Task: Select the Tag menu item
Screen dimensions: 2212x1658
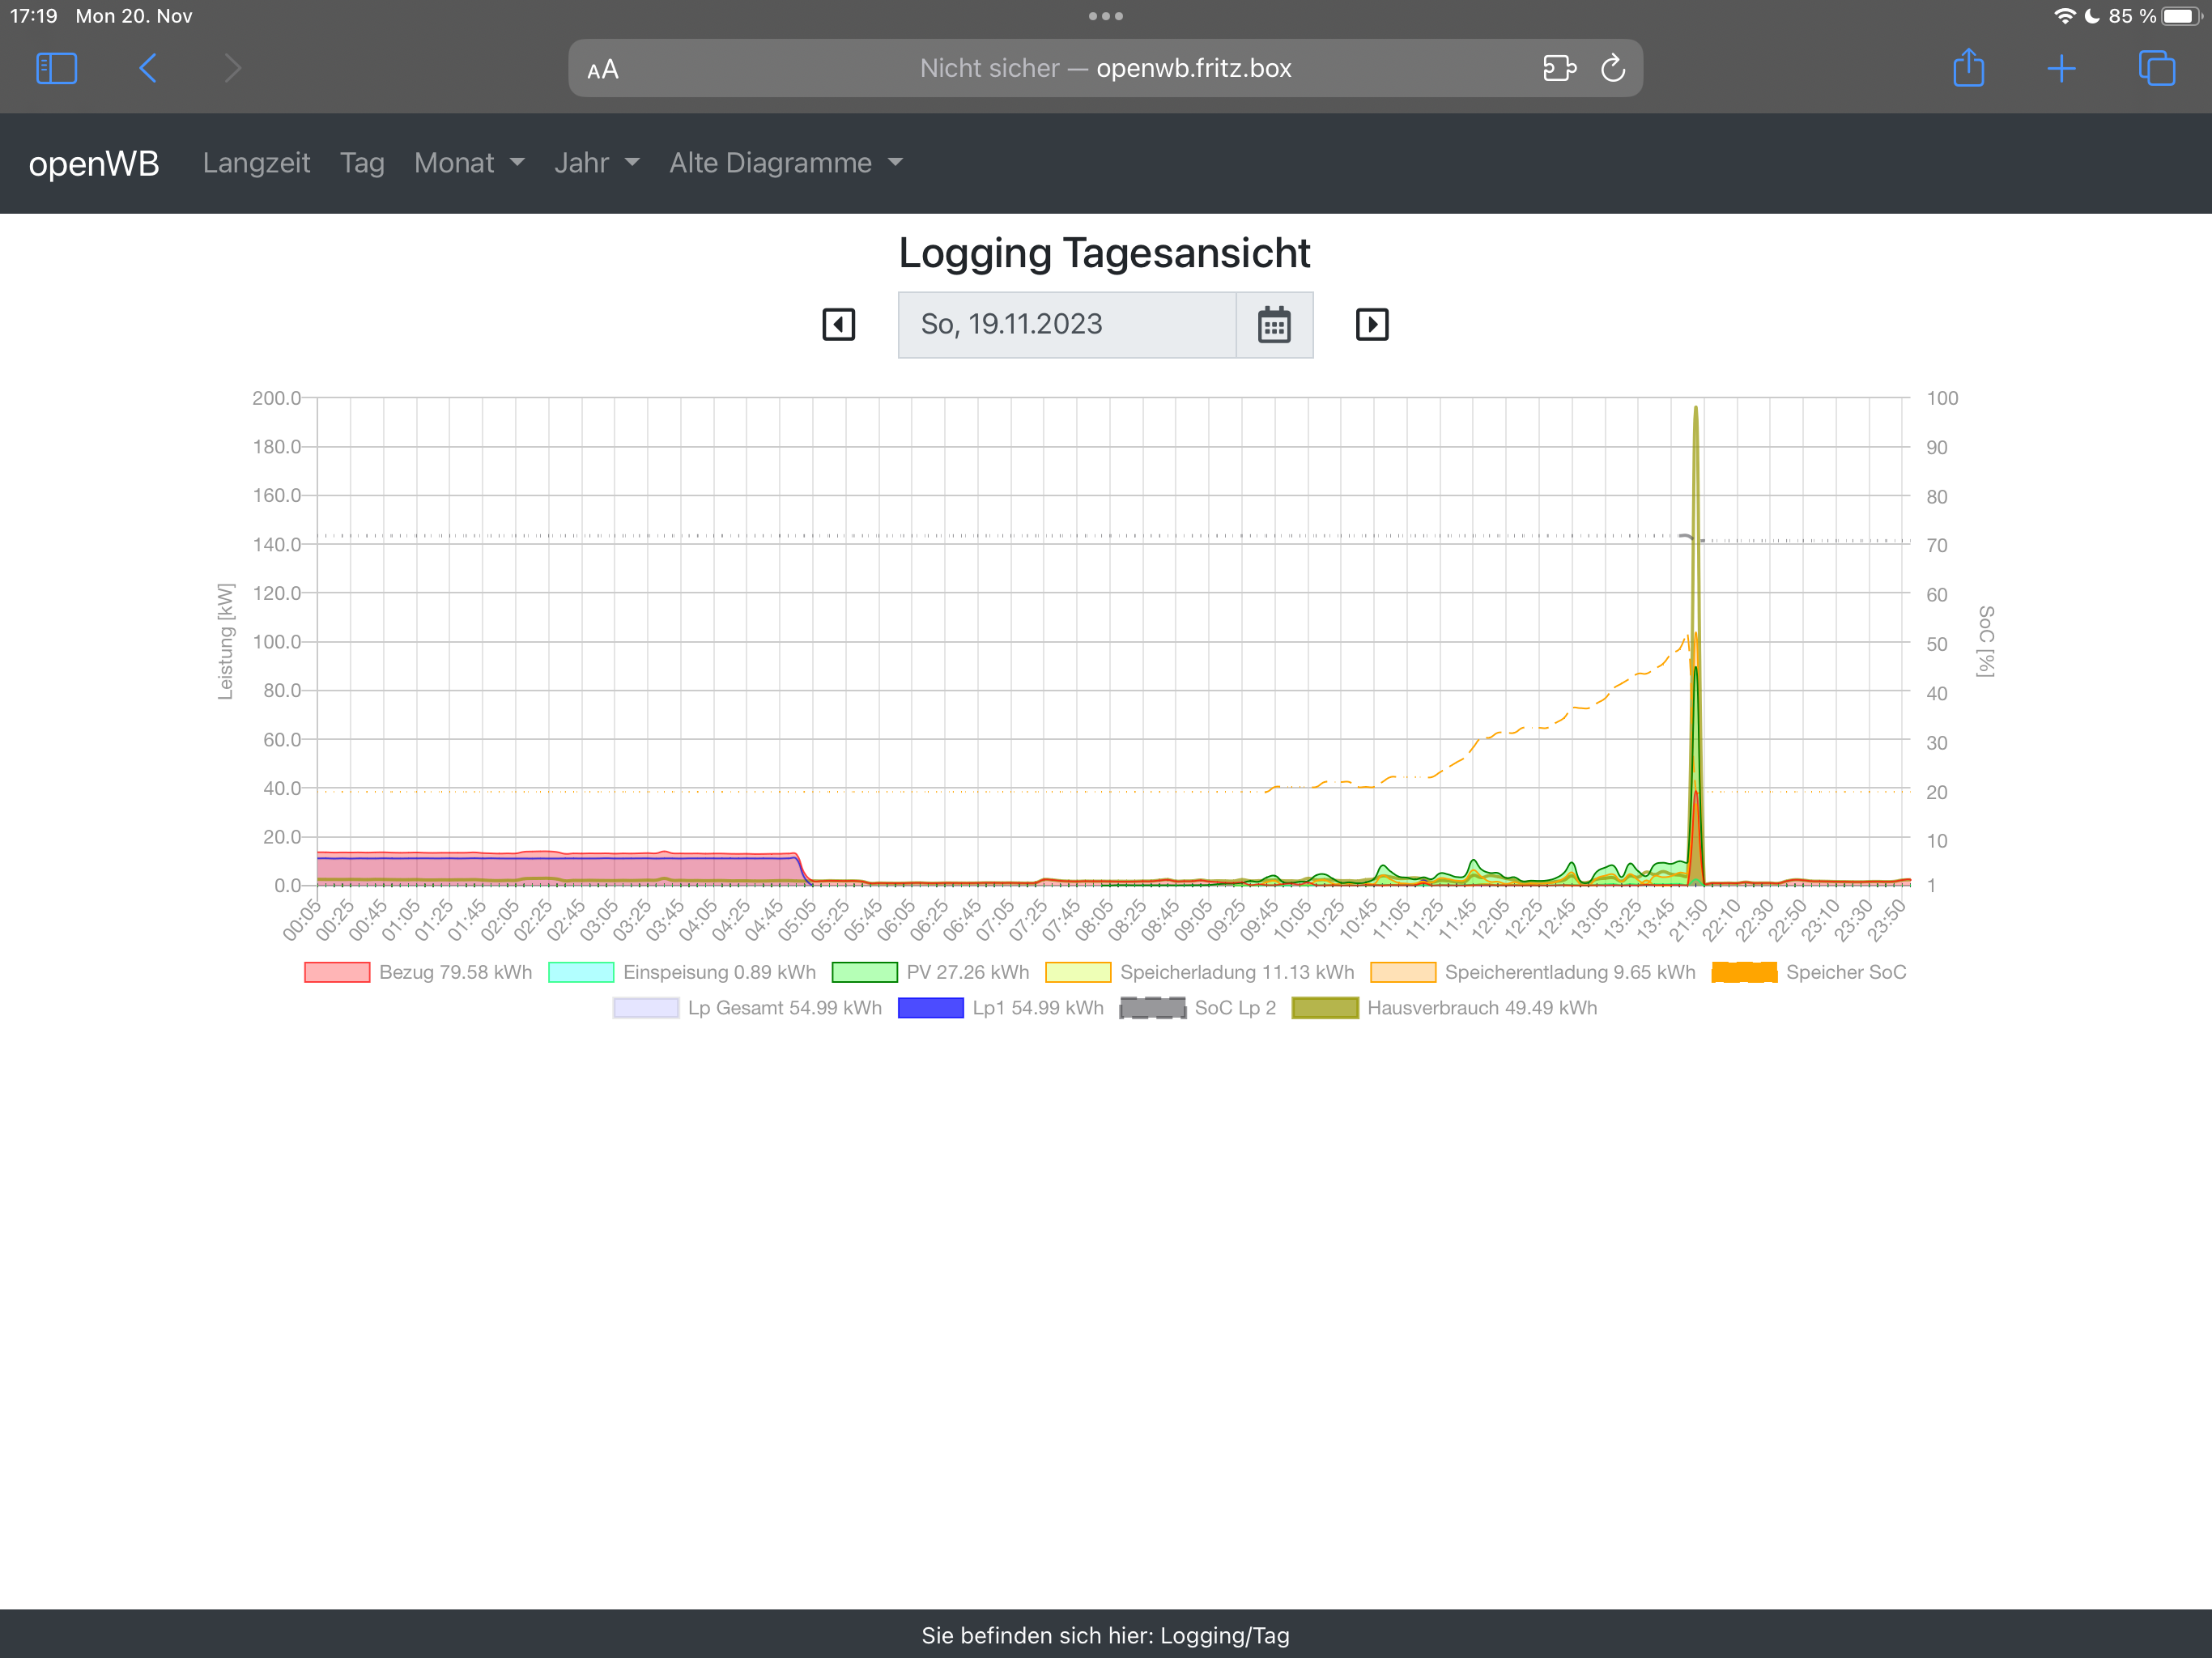Action: (x=362, y=163)
